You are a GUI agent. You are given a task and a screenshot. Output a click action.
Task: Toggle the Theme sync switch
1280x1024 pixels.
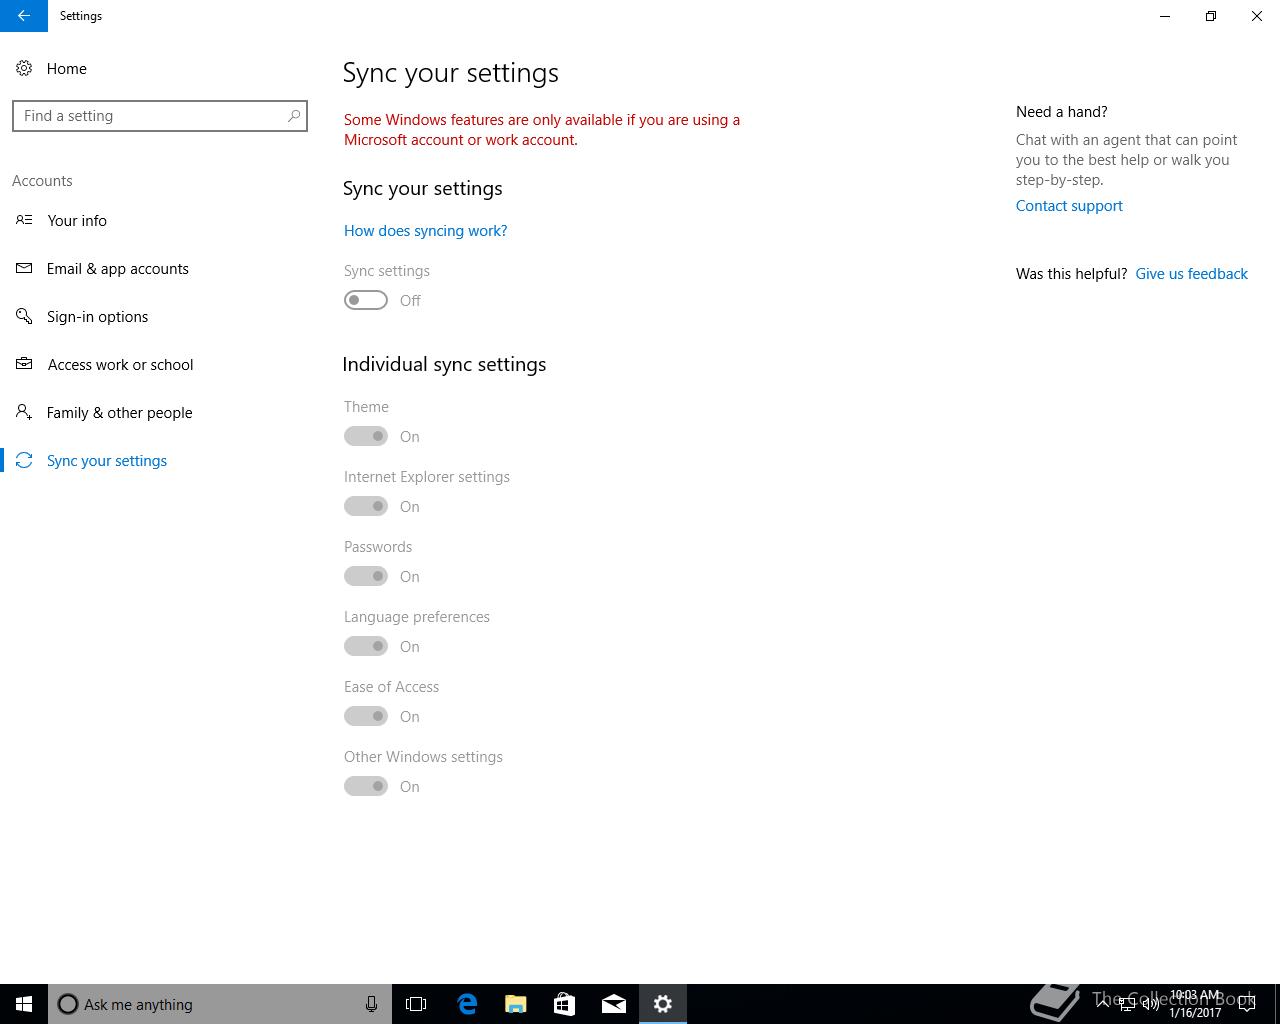pyautogui.click(x=366, y=436)
